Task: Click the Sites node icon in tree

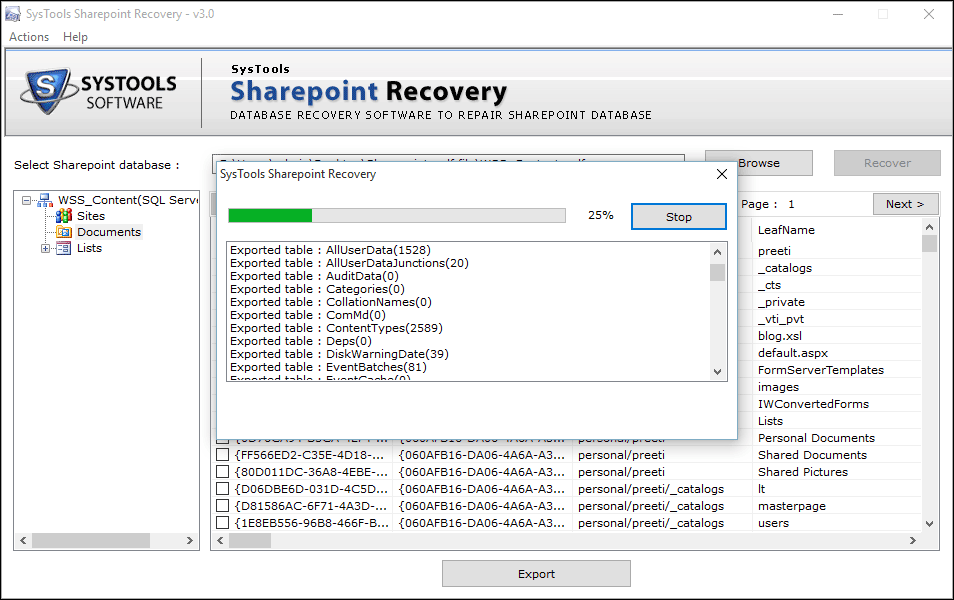Action: pos(64,216)
